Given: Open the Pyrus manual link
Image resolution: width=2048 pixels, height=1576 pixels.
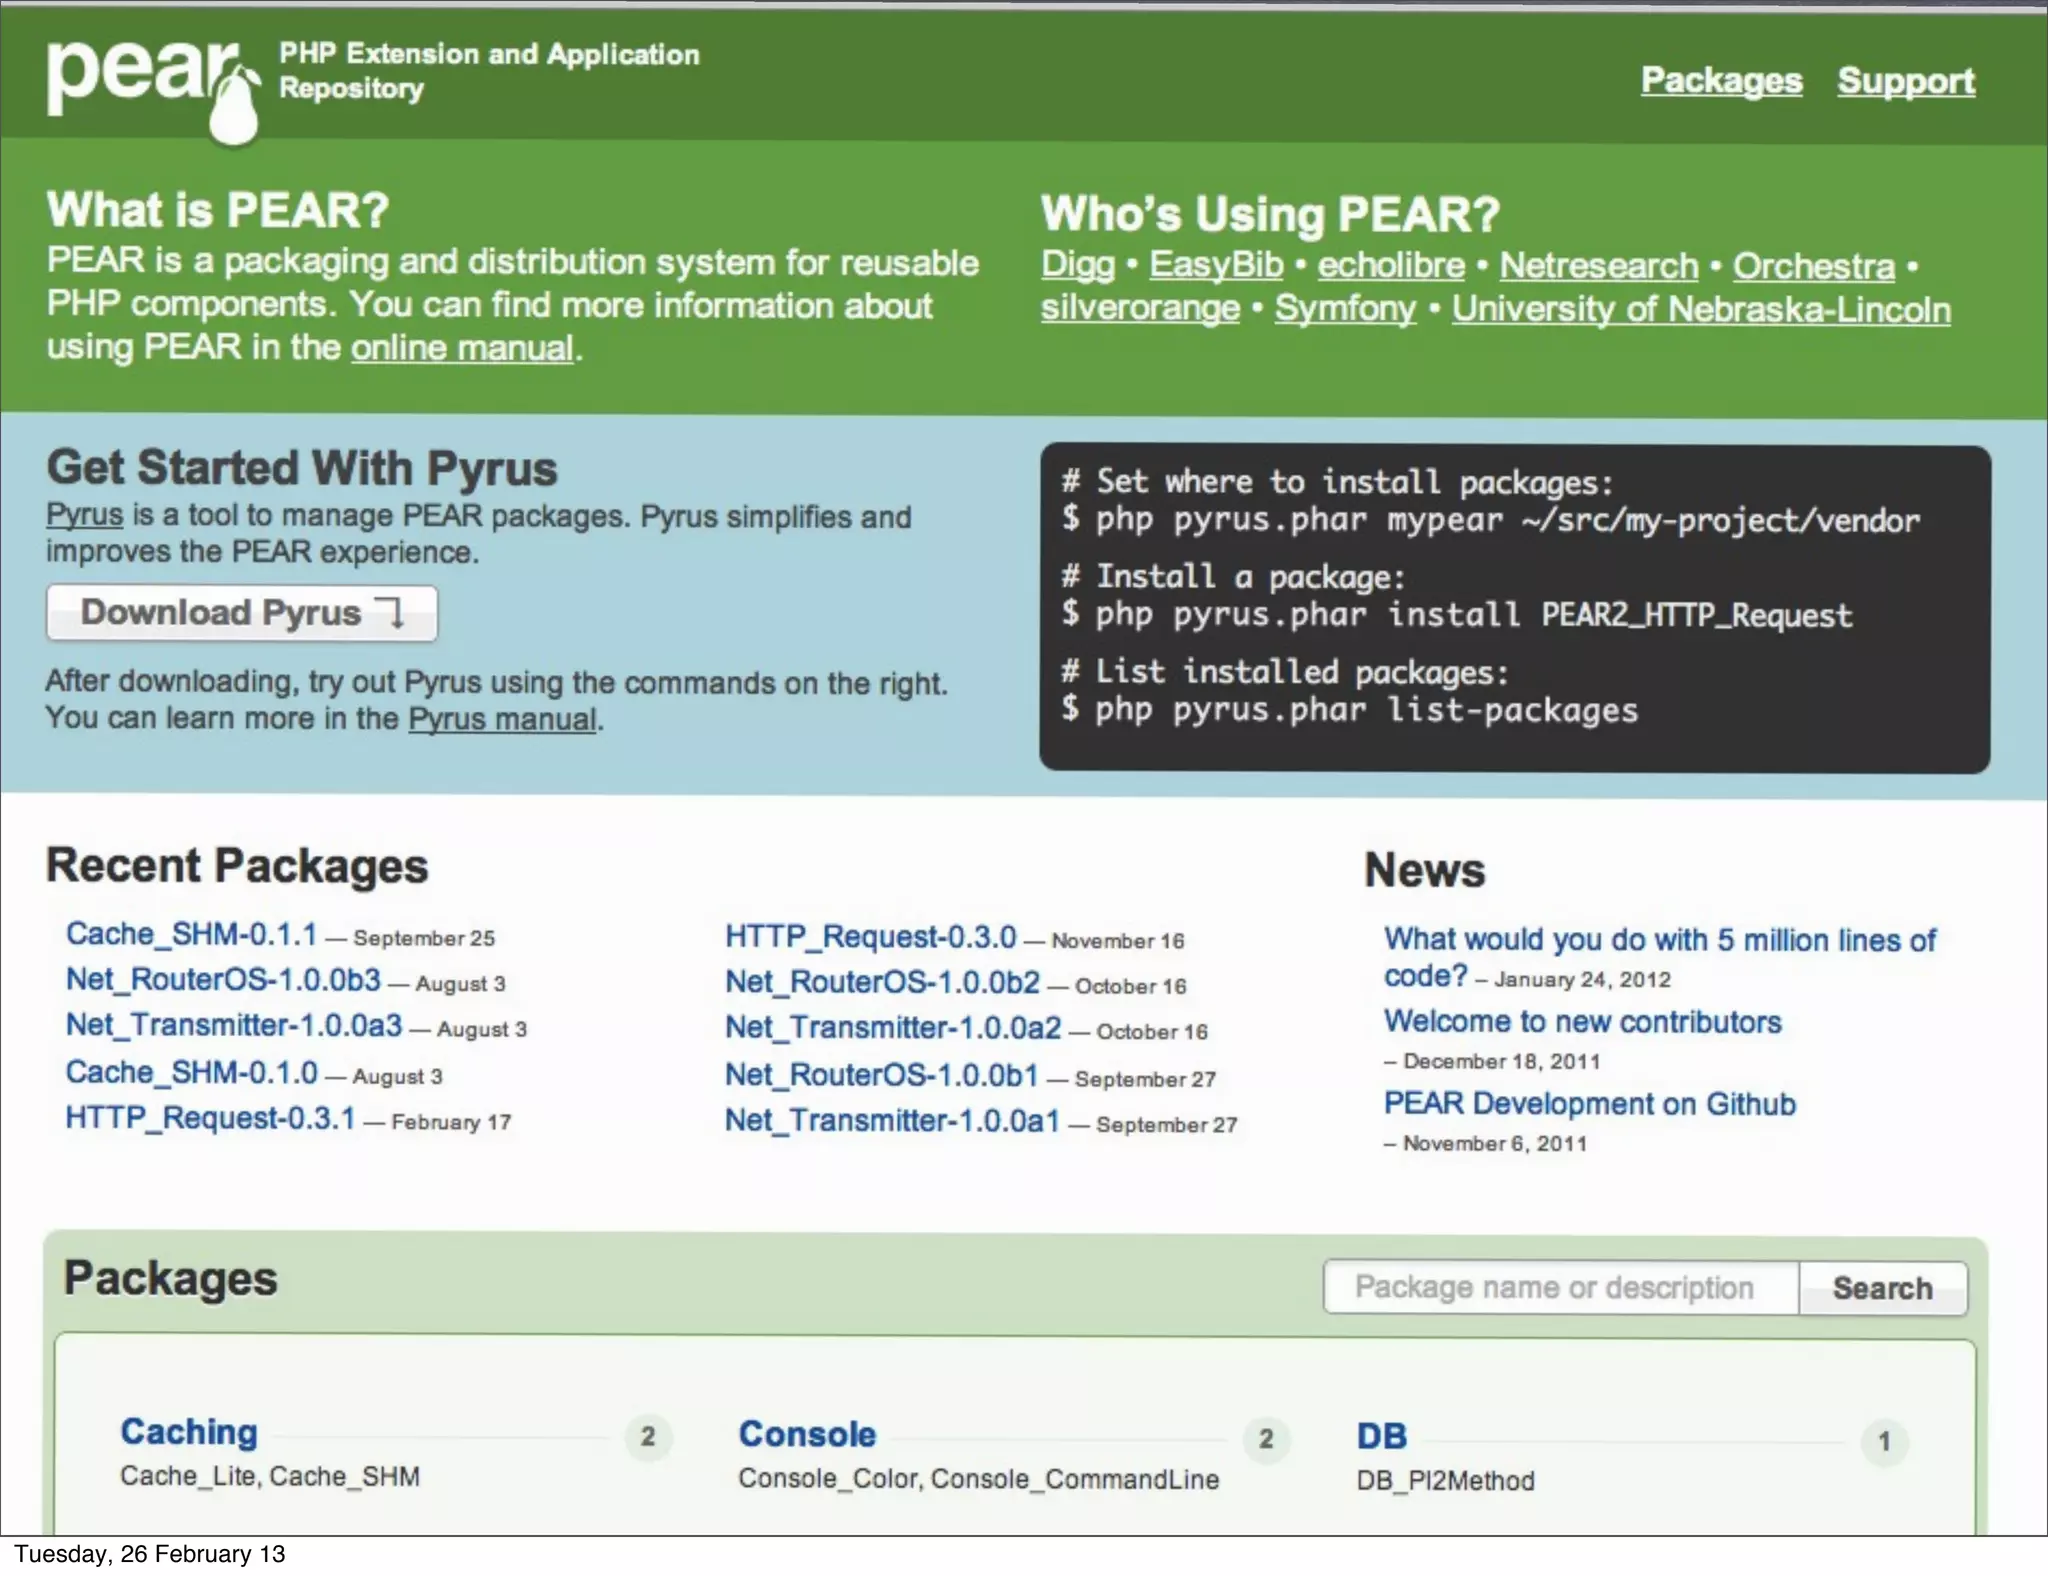Looking at the screenshot, I should click(x=502, y=719).
